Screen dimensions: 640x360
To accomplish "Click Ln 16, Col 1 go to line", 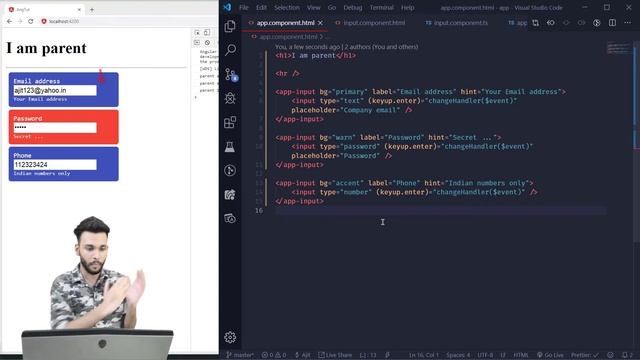I will click(424, 355).
